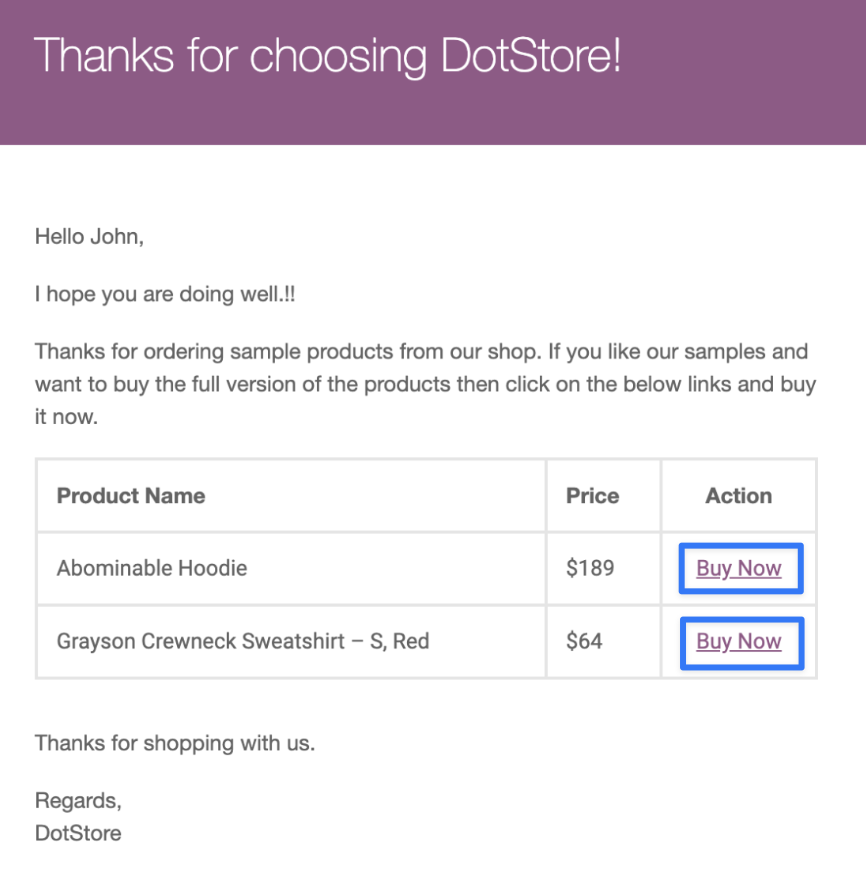This screenshot has width=866, height=872.
Task: Click the 'Thanks for shopping with us.' text
Action: click(x=175, y=743)
